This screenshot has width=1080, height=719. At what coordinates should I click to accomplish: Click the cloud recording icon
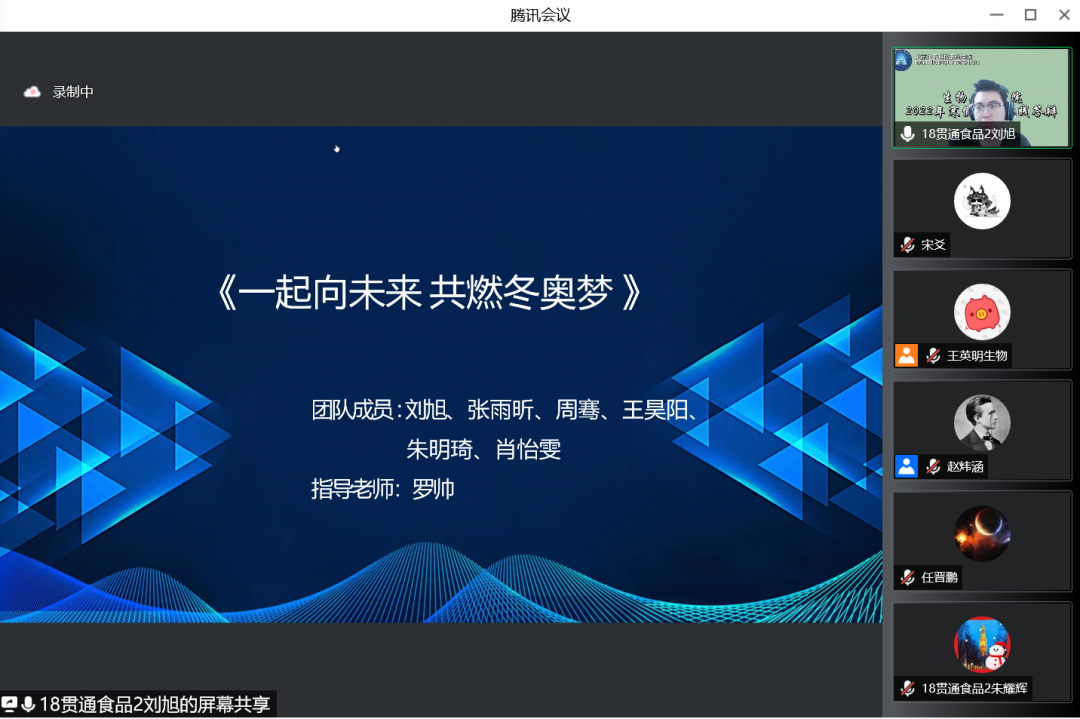click(x=32, y=92)
